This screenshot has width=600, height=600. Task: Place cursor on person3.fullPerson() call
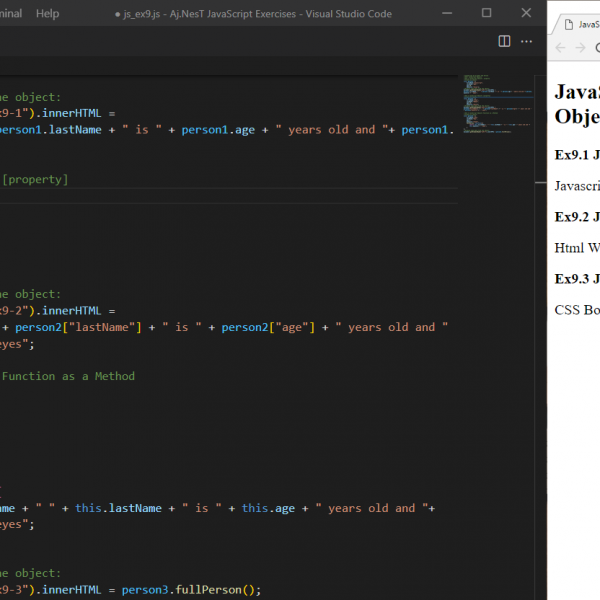pos(190,590)
